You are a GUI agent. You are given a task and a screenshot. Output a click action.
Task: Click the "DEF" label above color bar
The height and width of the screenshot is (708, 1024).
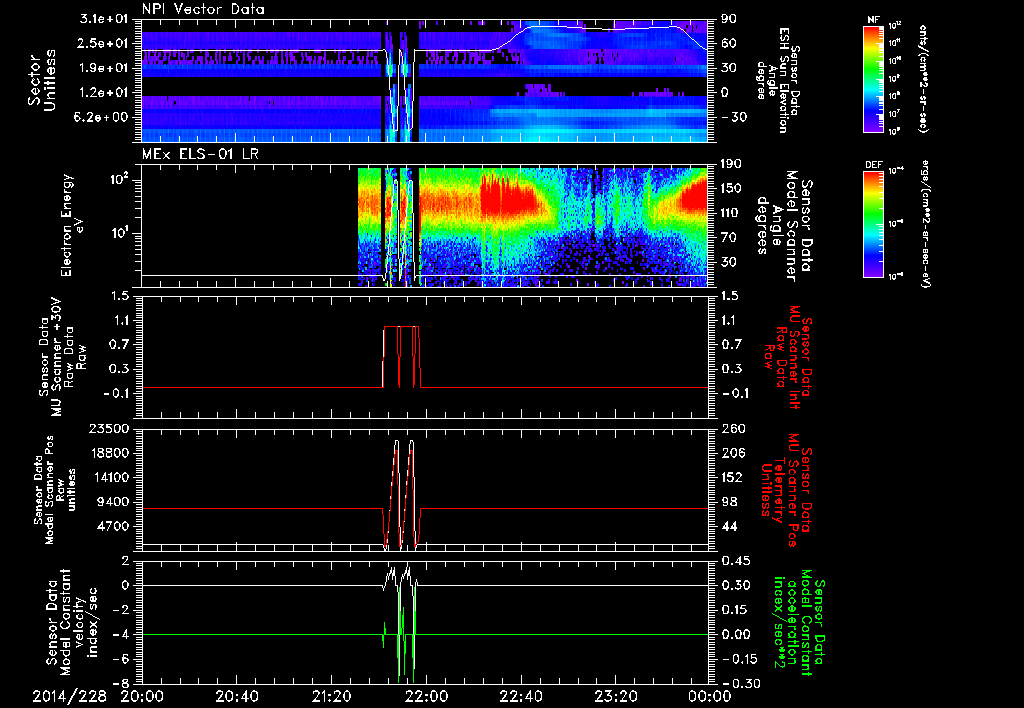(x=873, y=165)
